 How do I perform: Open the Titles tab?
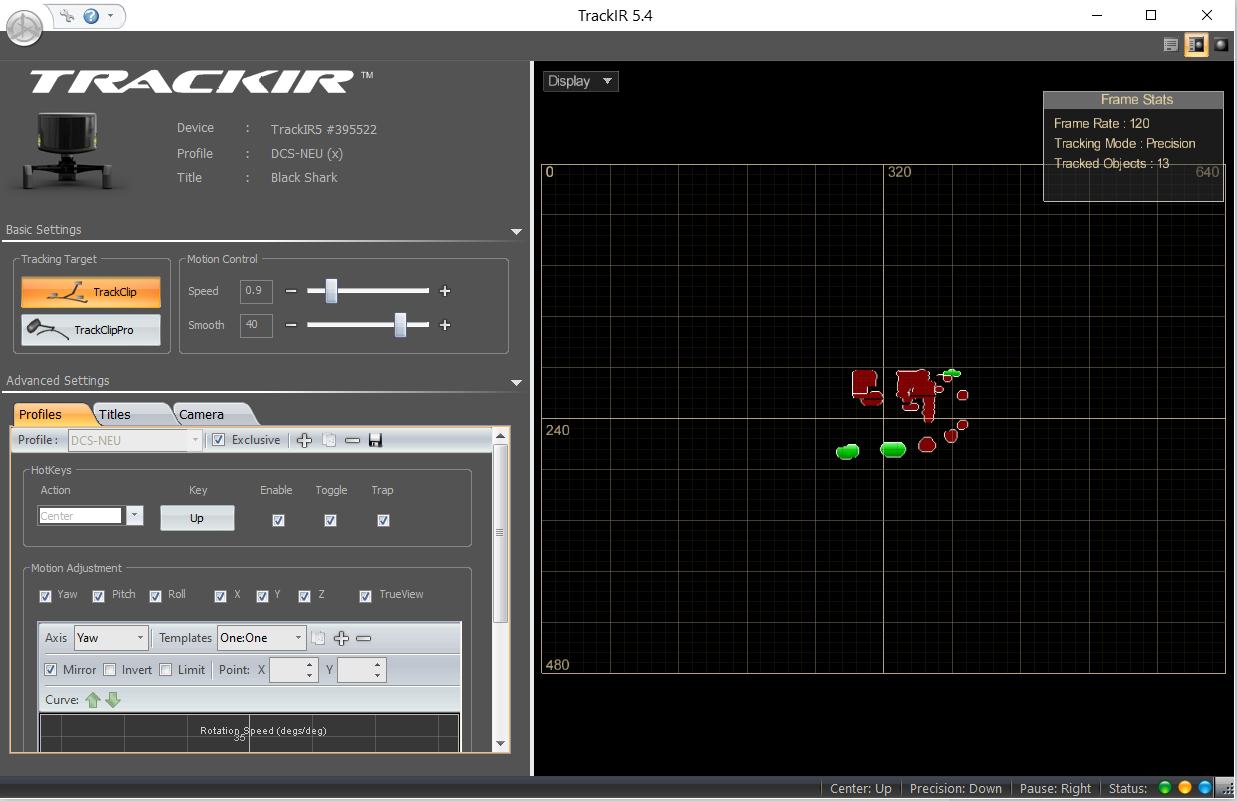(x=125, y=414)
